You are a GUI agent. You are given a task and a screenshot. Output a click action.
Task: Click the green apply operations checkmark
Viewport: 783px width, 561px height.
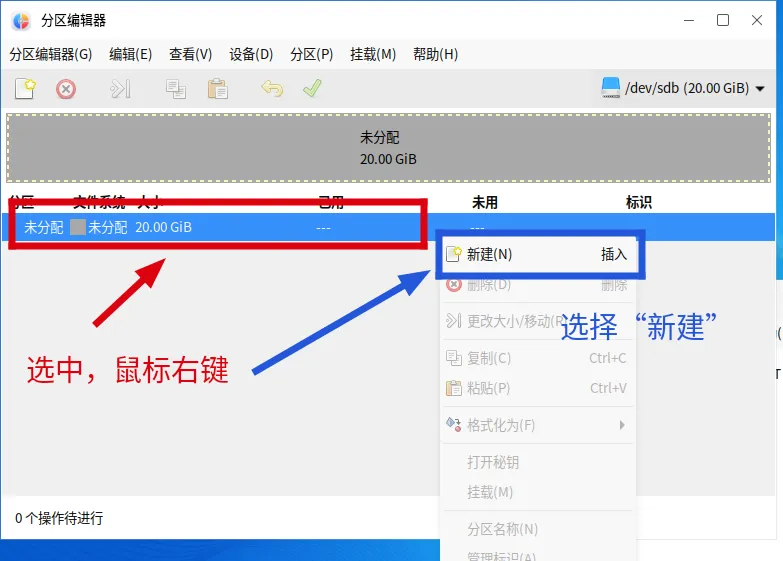pyautogui.click(x=312, y=89)
